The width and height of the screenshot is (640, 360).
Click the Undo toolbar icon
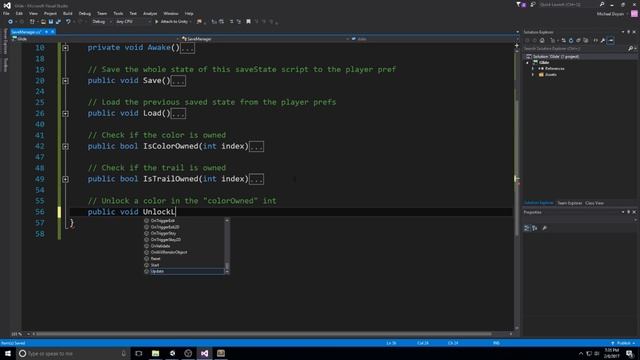pos(68,22)
